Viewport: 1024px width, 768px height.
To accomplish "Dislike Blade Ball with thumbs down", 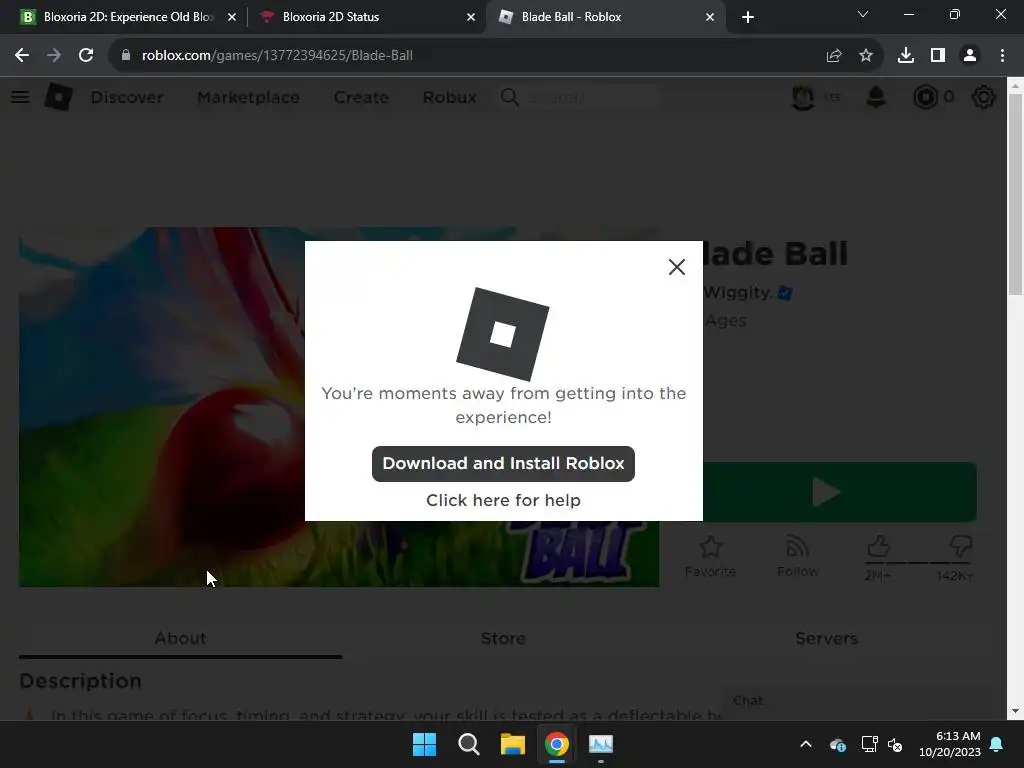I will point(961,547).
